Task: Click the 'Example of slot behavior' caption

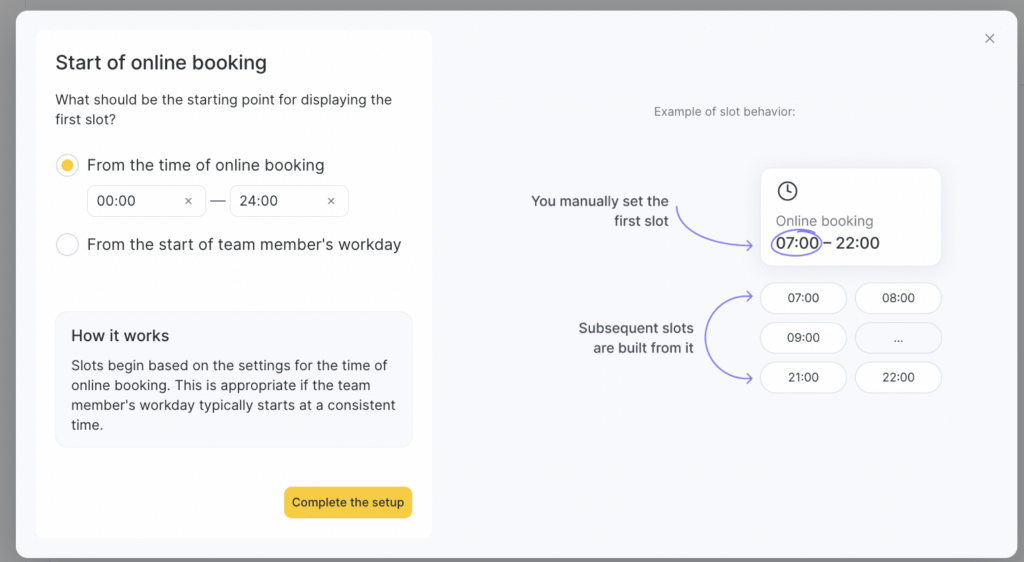Action: click(x=724, y=112)
